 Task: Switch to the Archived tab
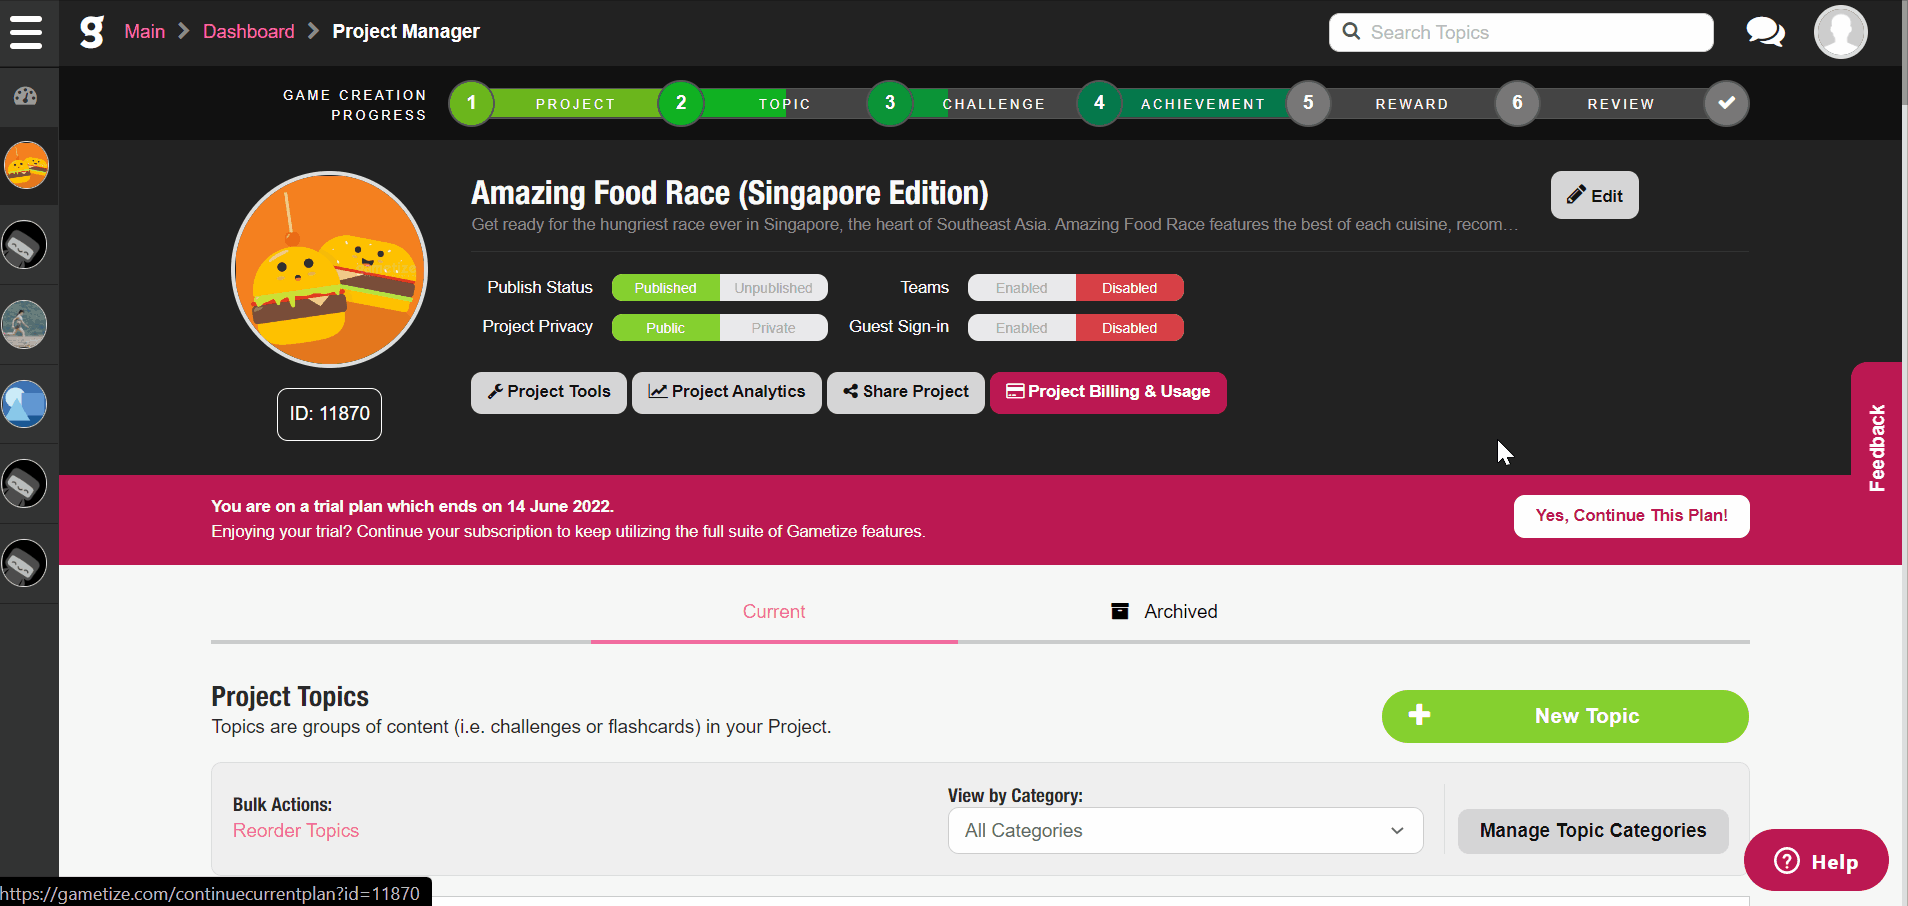(1165, 612)
